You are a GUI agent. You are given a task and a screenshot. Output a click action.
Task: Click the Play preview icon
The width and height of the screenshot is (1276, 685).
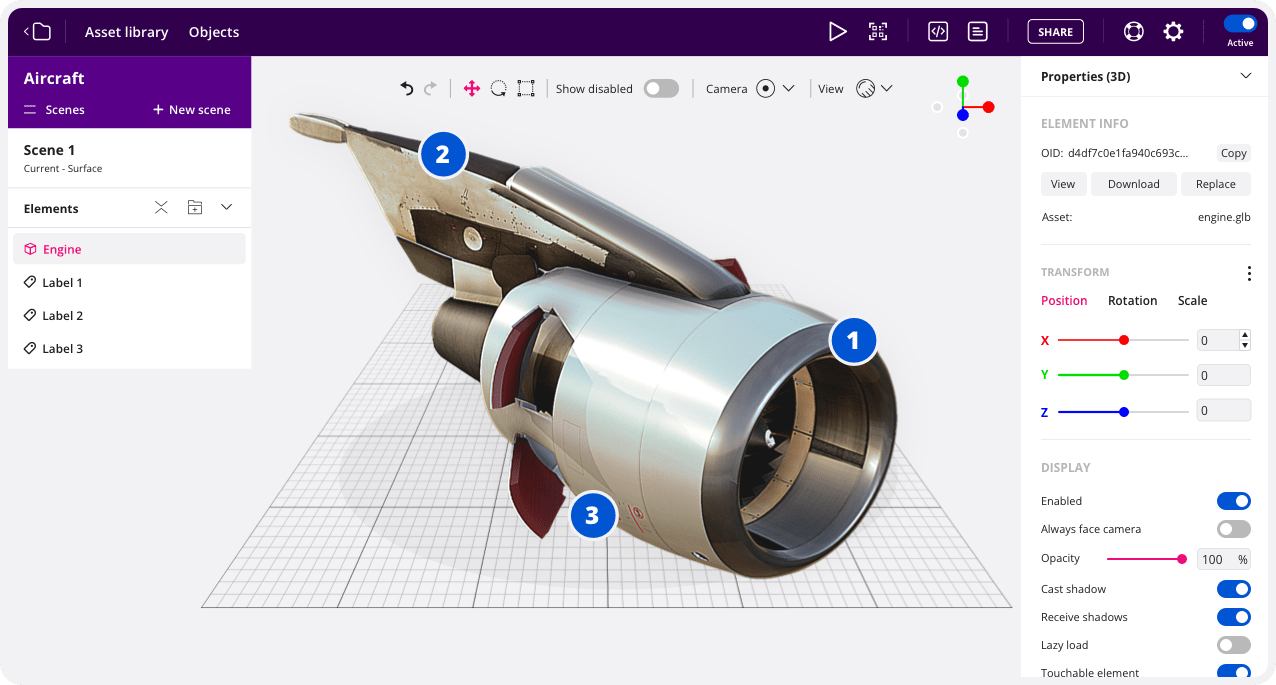pos(837,32)
